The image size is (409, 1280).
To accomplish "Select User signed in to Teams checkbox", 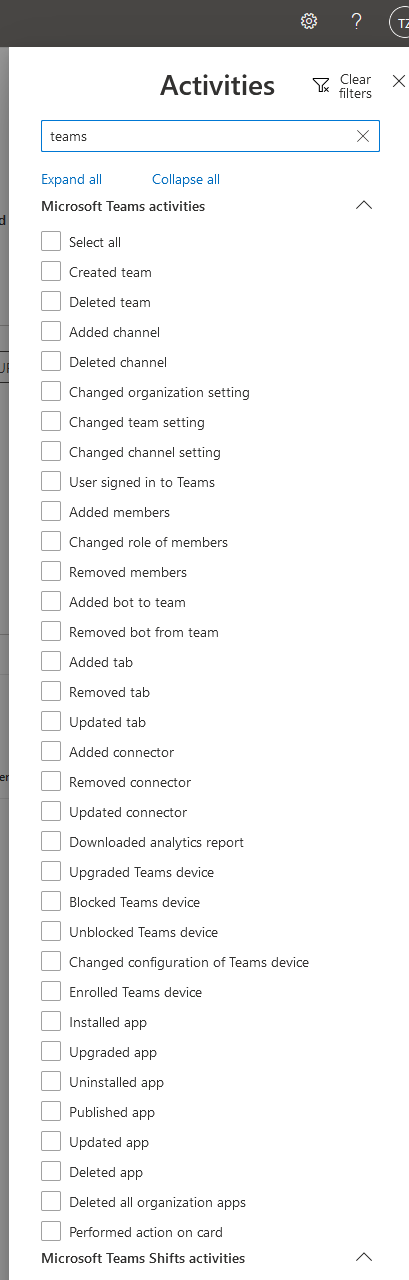I will click(x=51, y=481).
